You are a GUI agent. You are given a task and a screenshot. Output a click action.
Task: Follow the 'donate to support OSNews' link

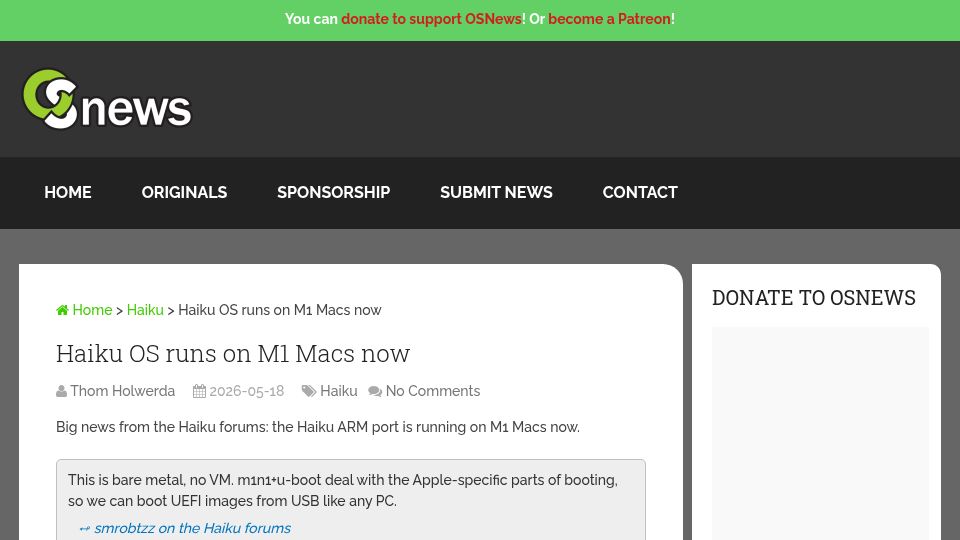click(x=431, y=19)
